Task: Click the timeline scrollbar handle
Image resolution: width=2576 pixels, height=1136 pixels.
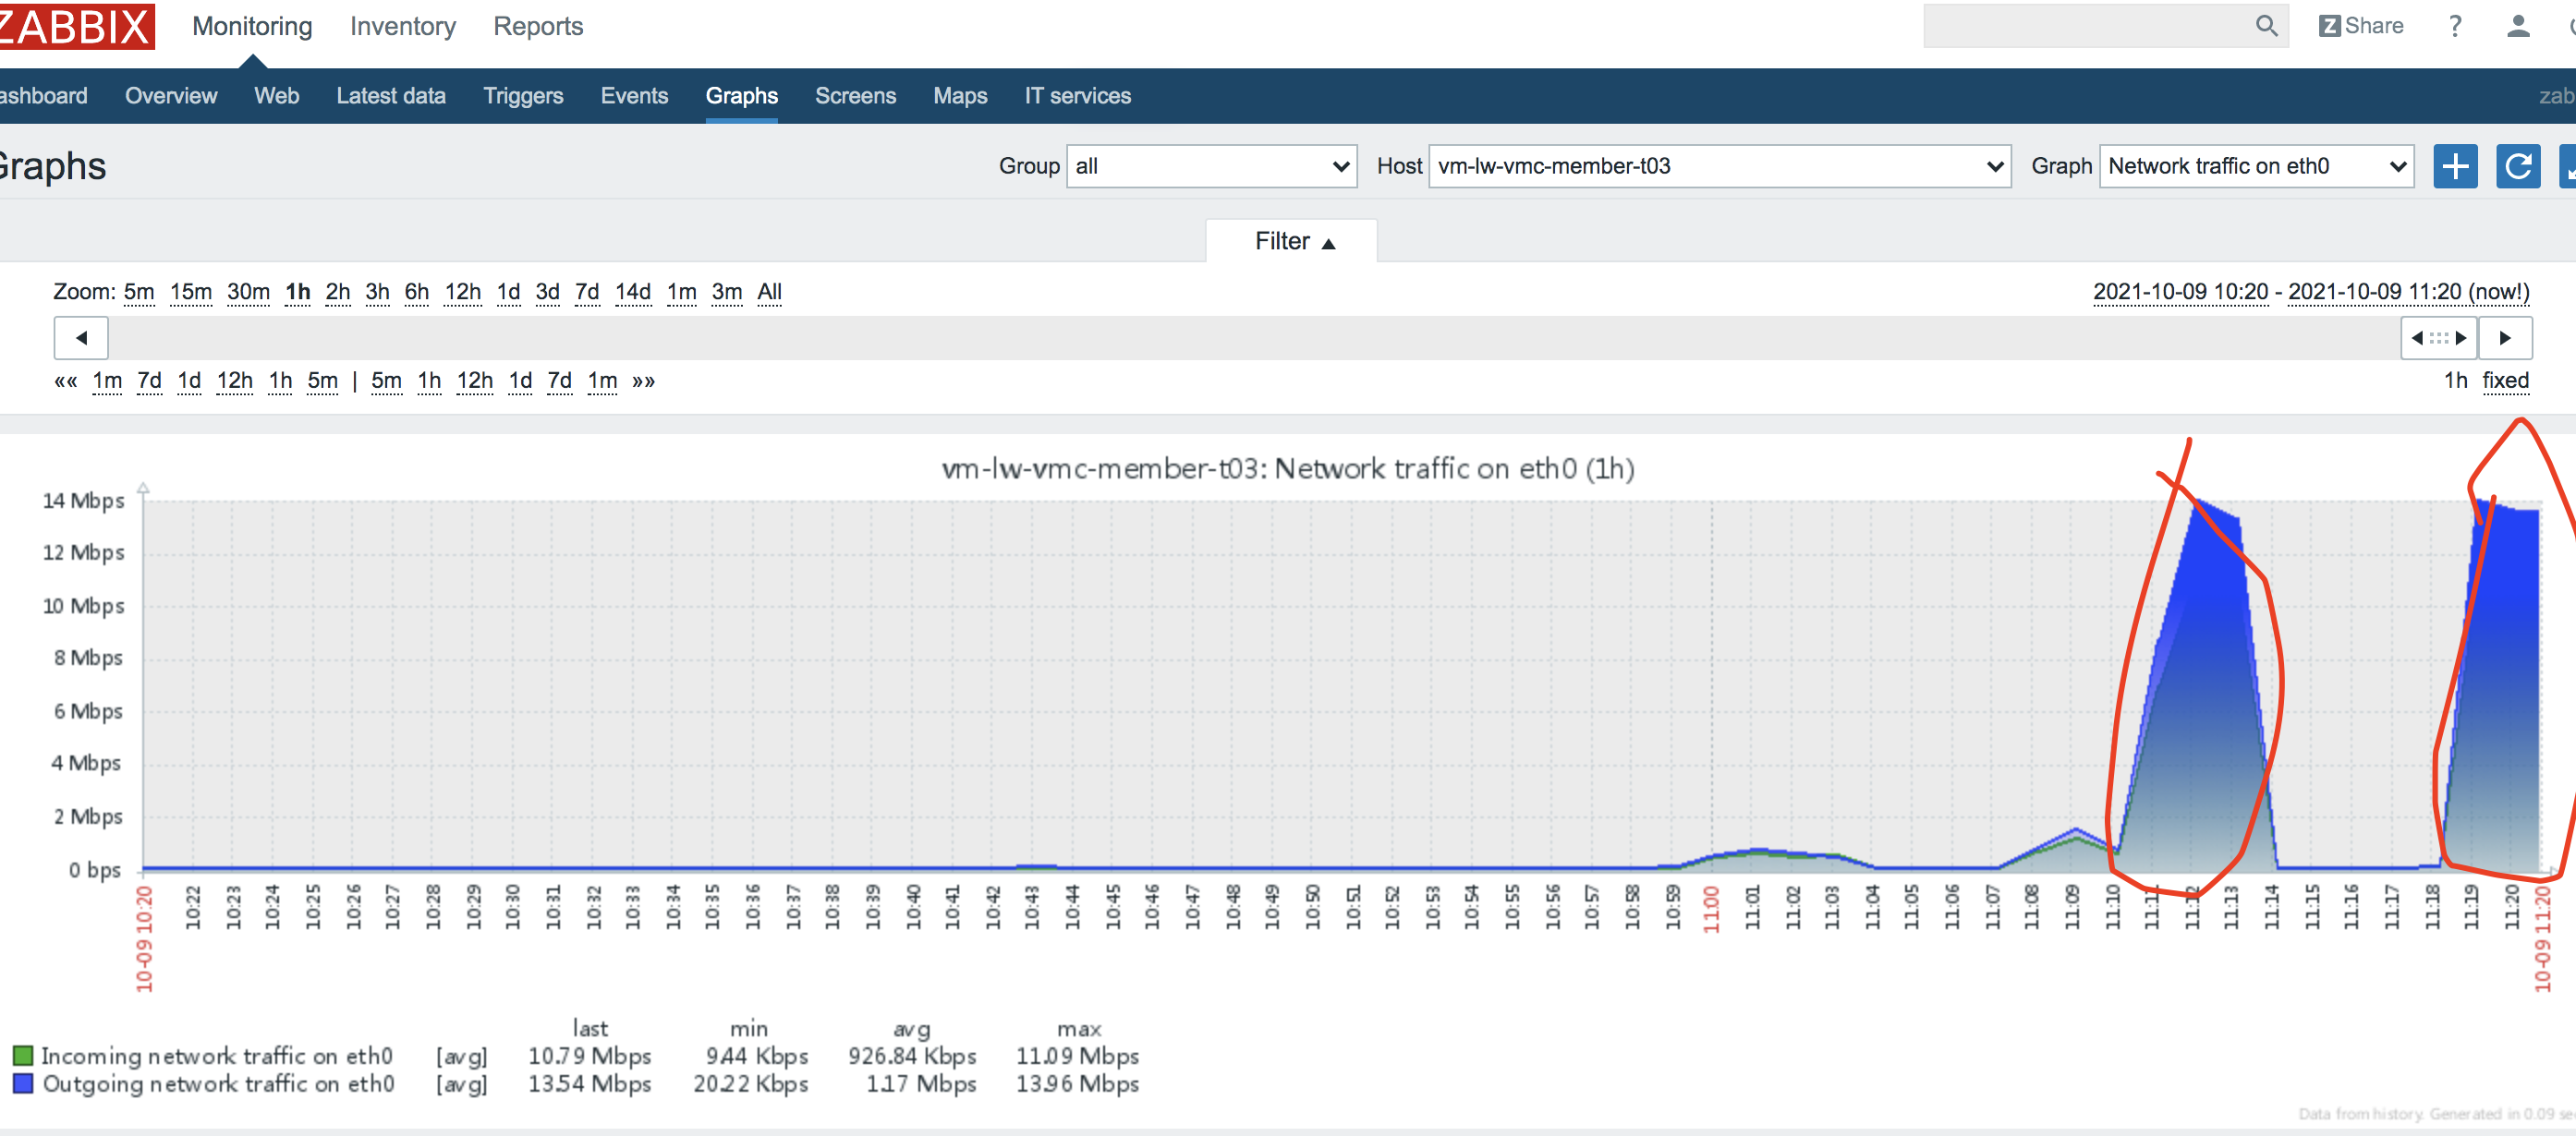Action: (x=2438, y=338)
